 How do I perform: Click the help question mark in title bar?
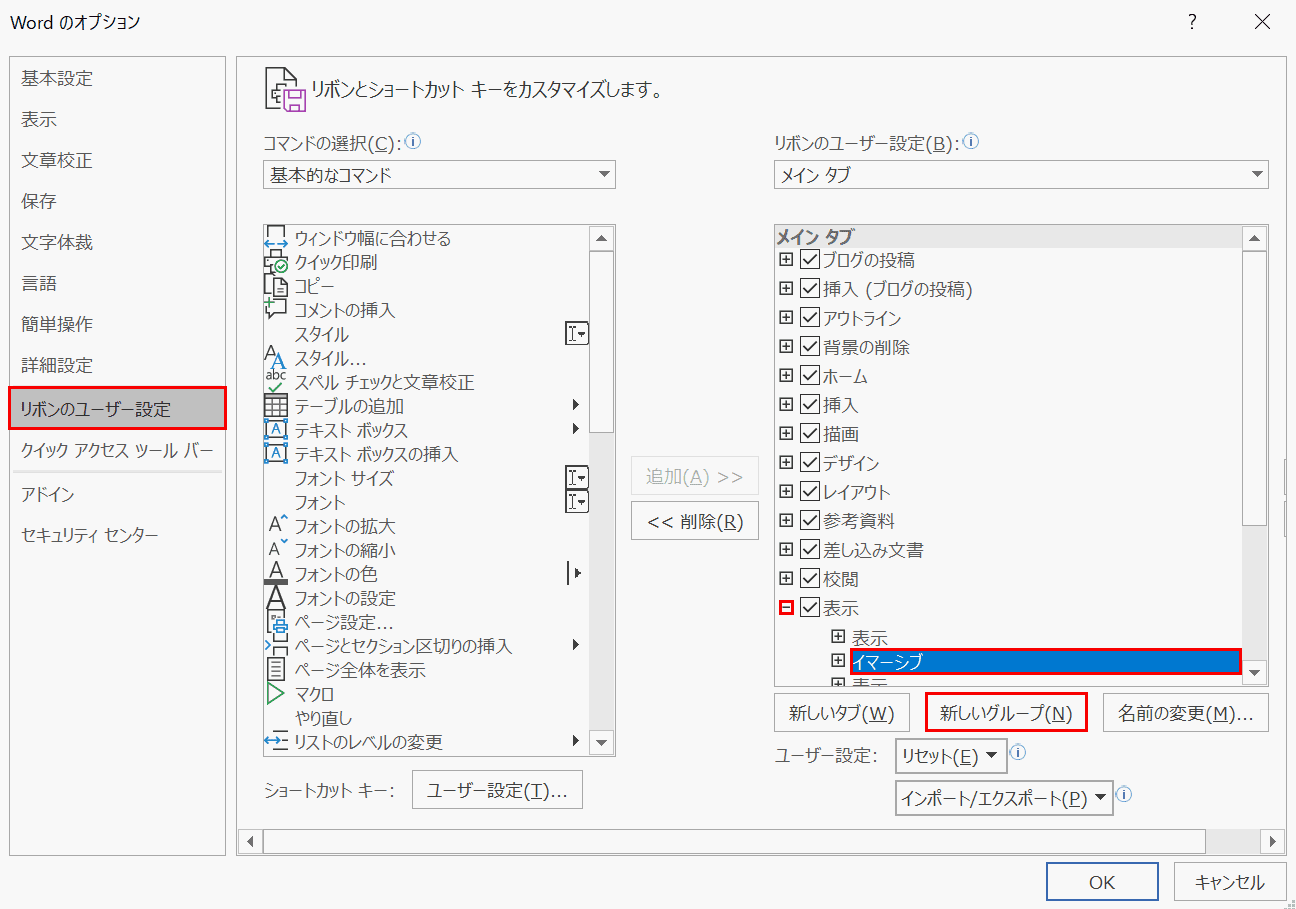coord(1192,22)
